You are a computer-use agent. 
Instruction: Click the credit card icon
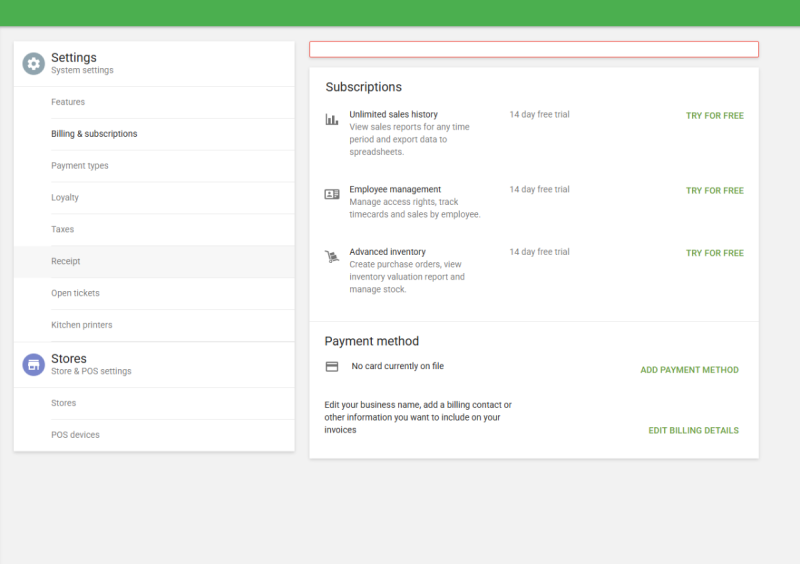pyautogui.click(x=332, y=367)
